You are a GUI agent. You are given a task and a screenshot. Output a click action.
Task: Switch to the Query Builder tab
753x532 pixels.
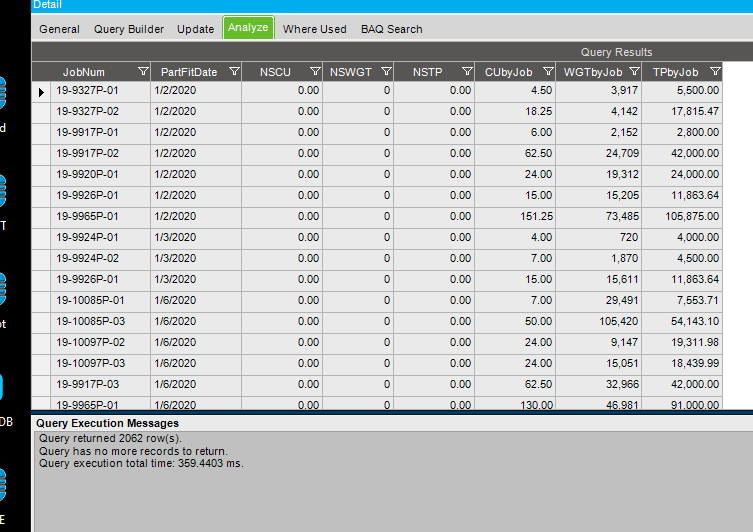[129, 29]
